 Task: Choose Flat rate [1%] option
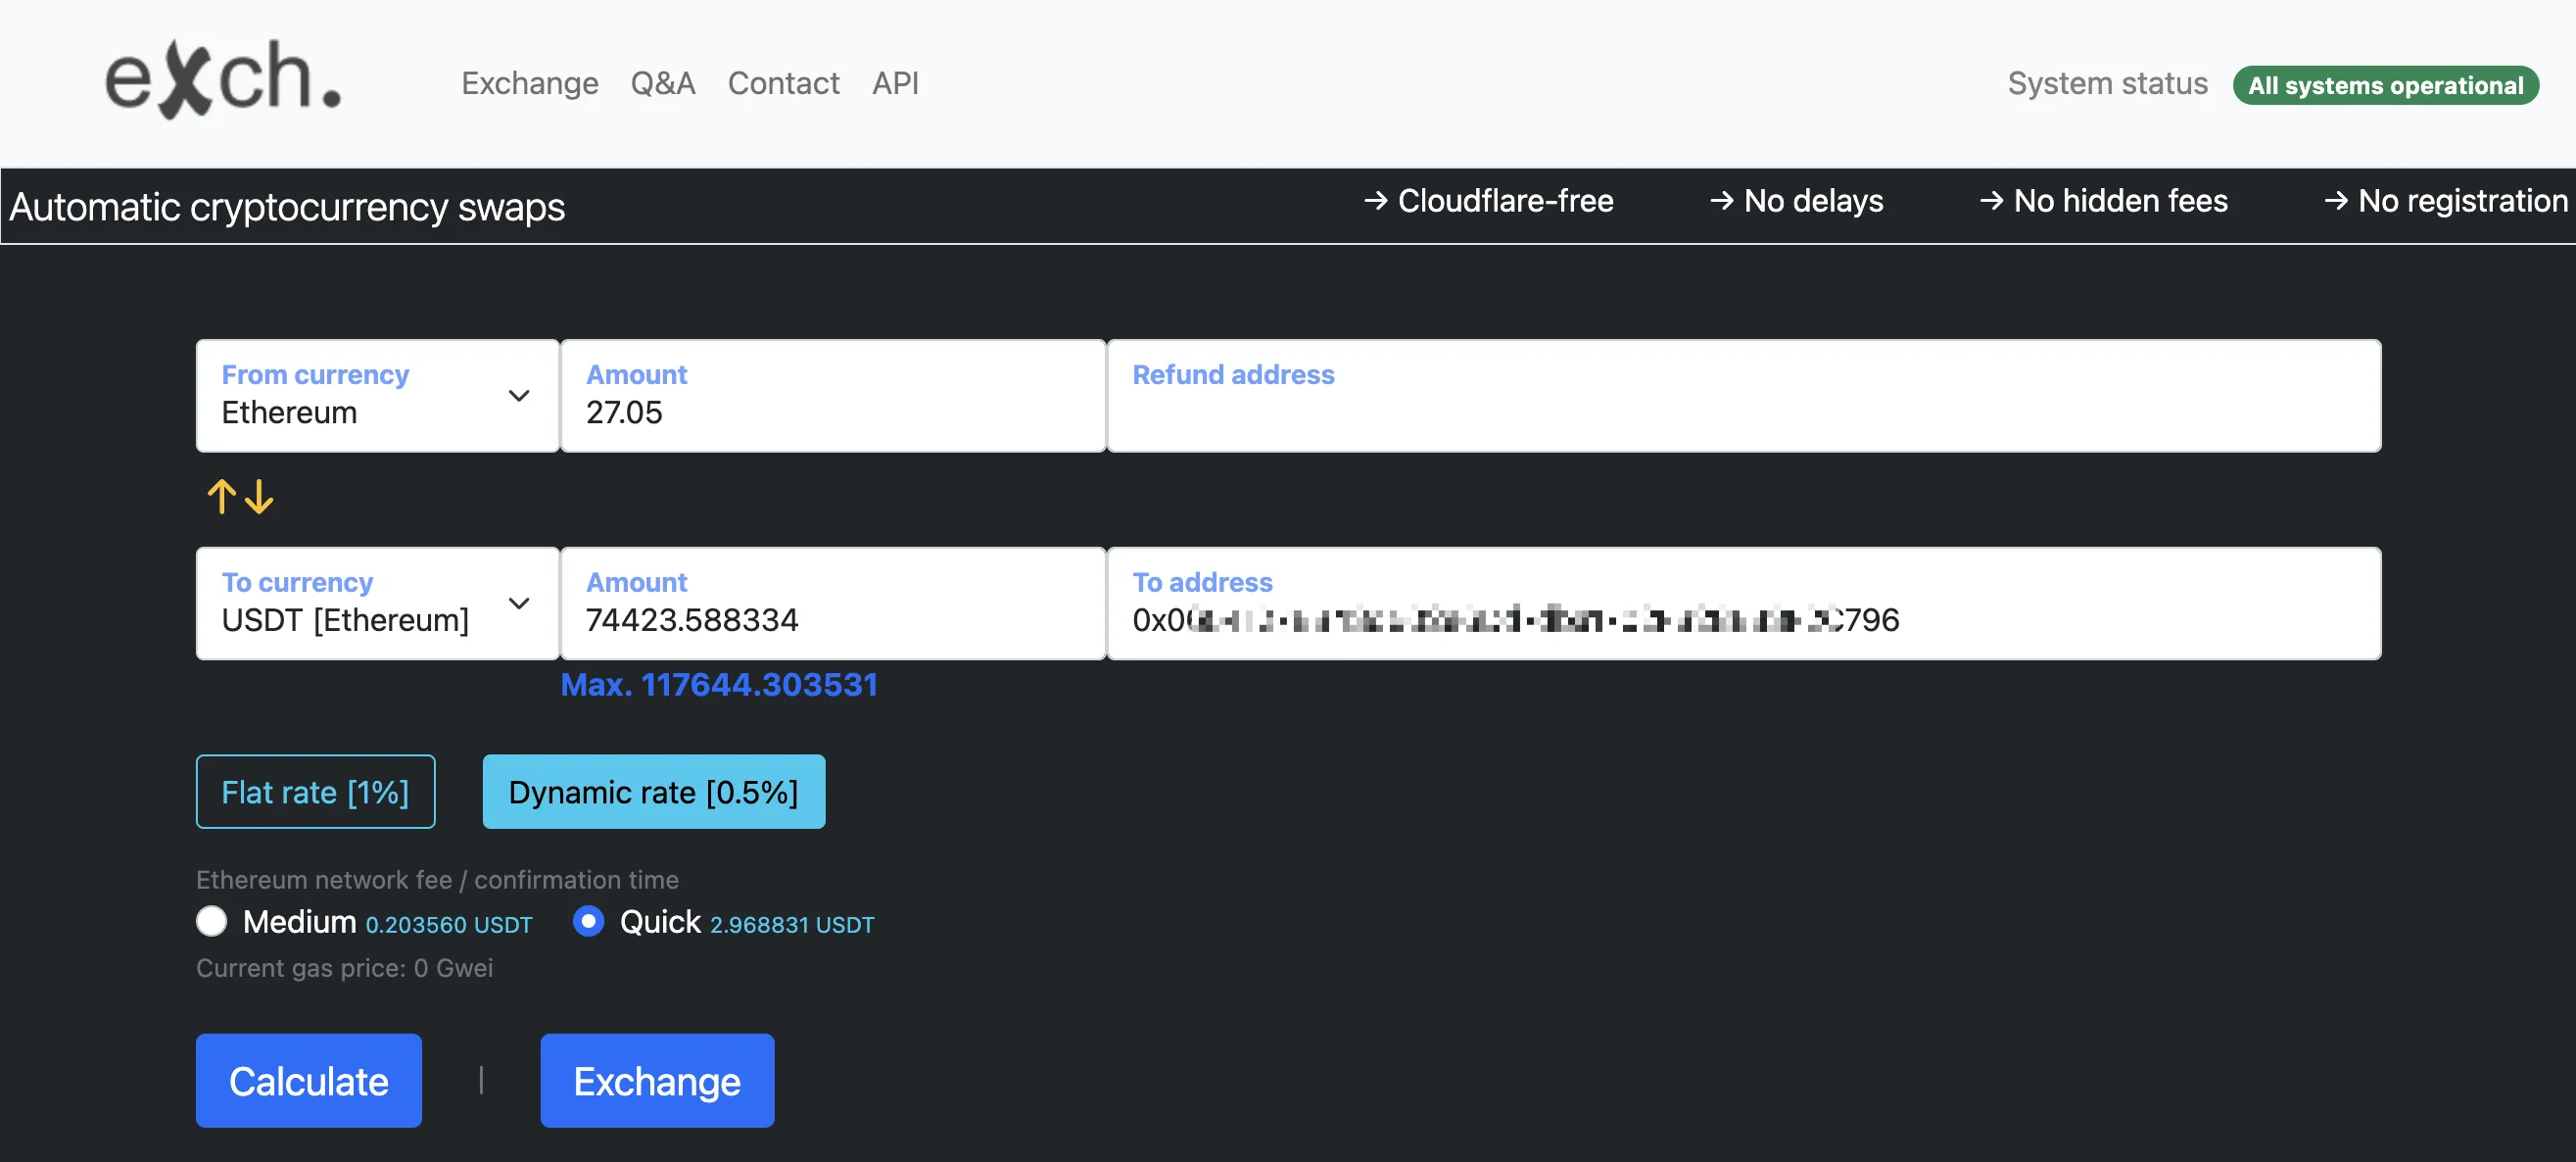[315, 791]
